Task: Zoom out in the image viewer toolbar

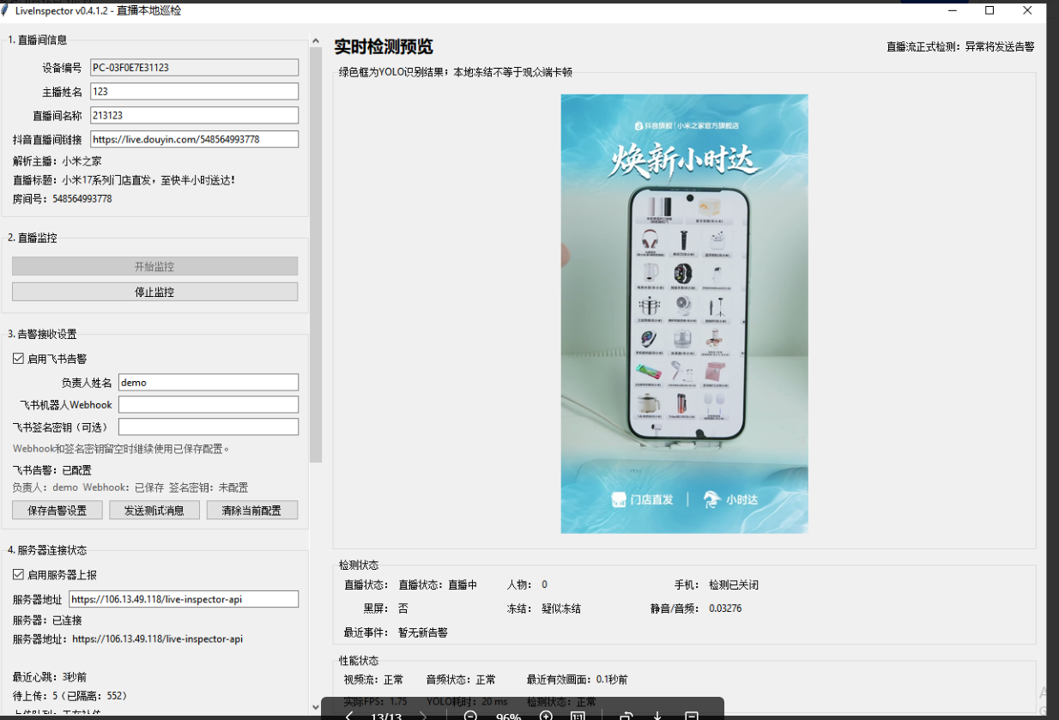Action: (x=471, y=715)
